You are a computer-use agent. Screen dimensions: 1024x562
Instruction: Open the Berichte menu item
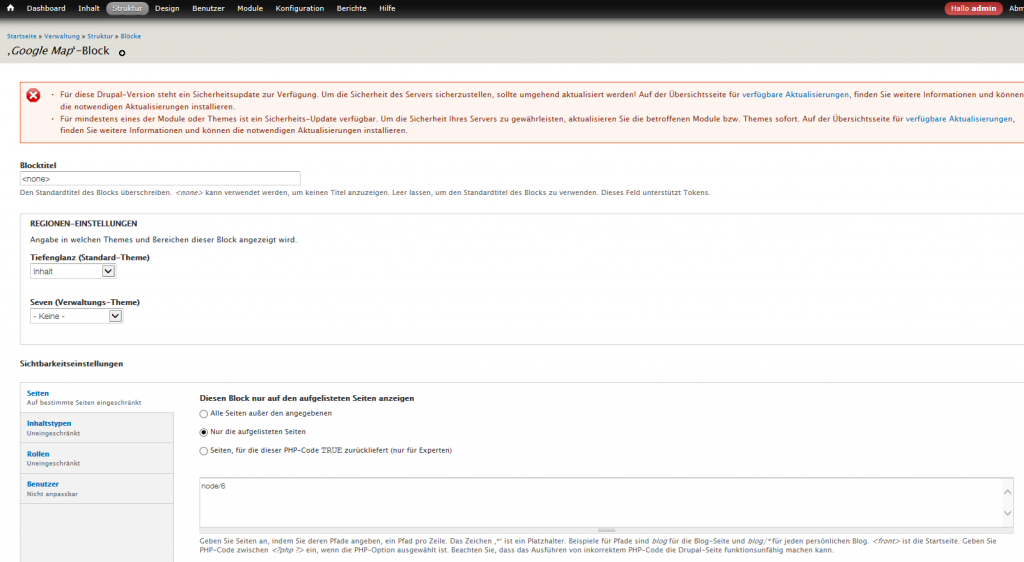point(351,8)
